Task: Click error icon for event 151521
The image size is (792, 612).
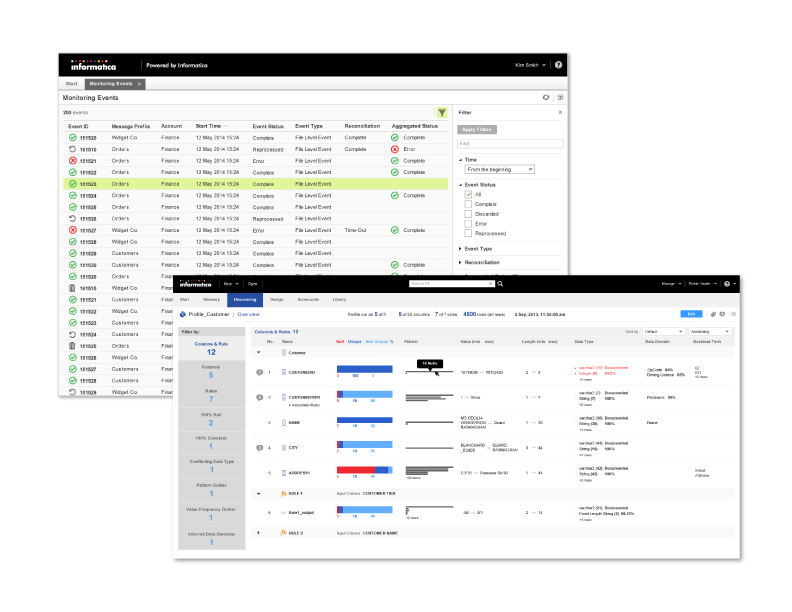Action: tap(72, 161)
